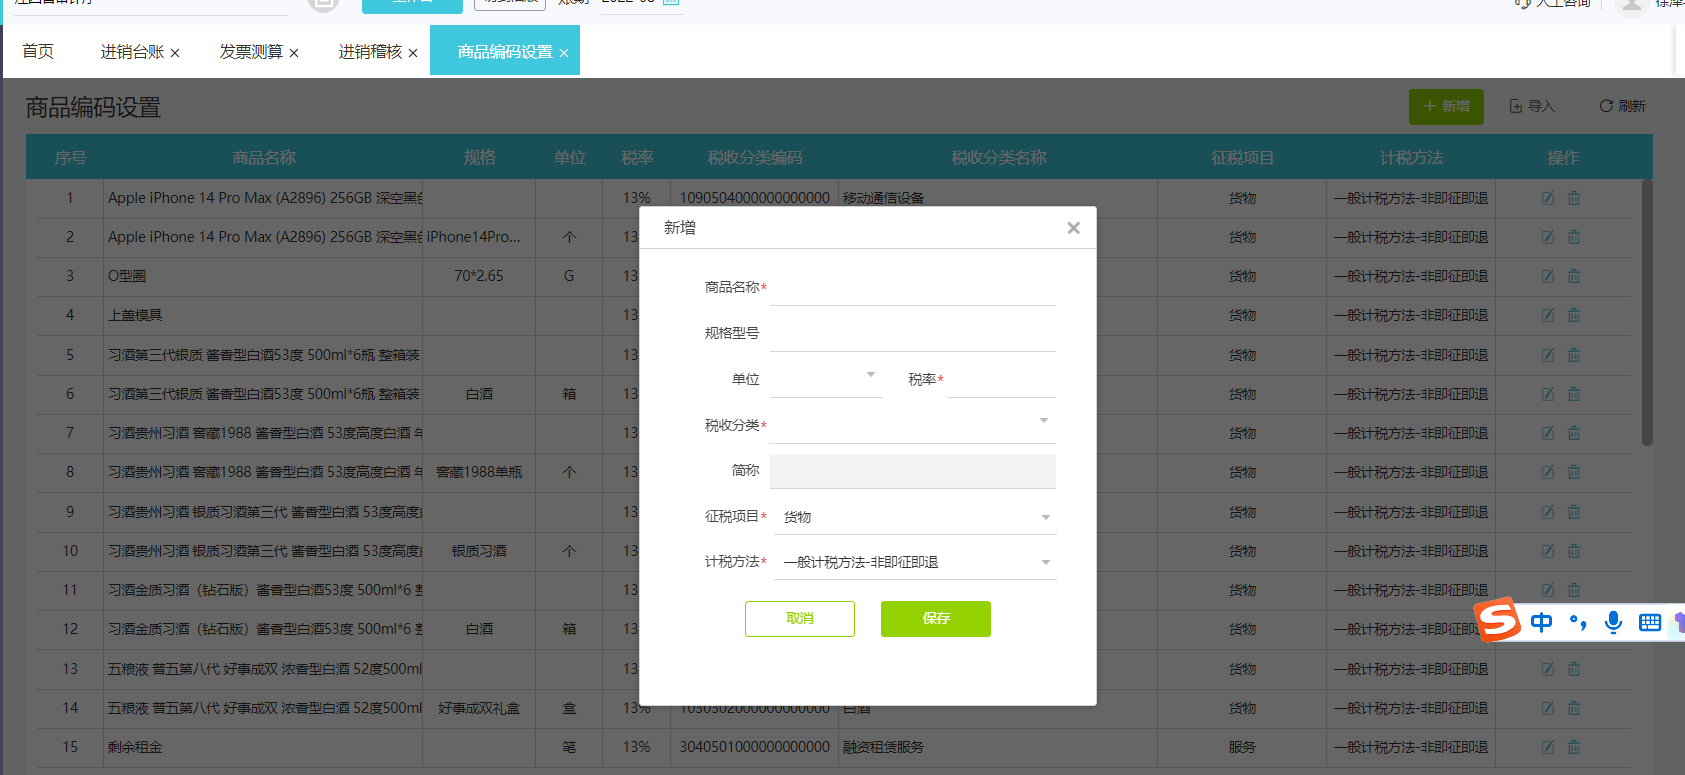Click edit icon in row 14

[x=1548, y=708]
